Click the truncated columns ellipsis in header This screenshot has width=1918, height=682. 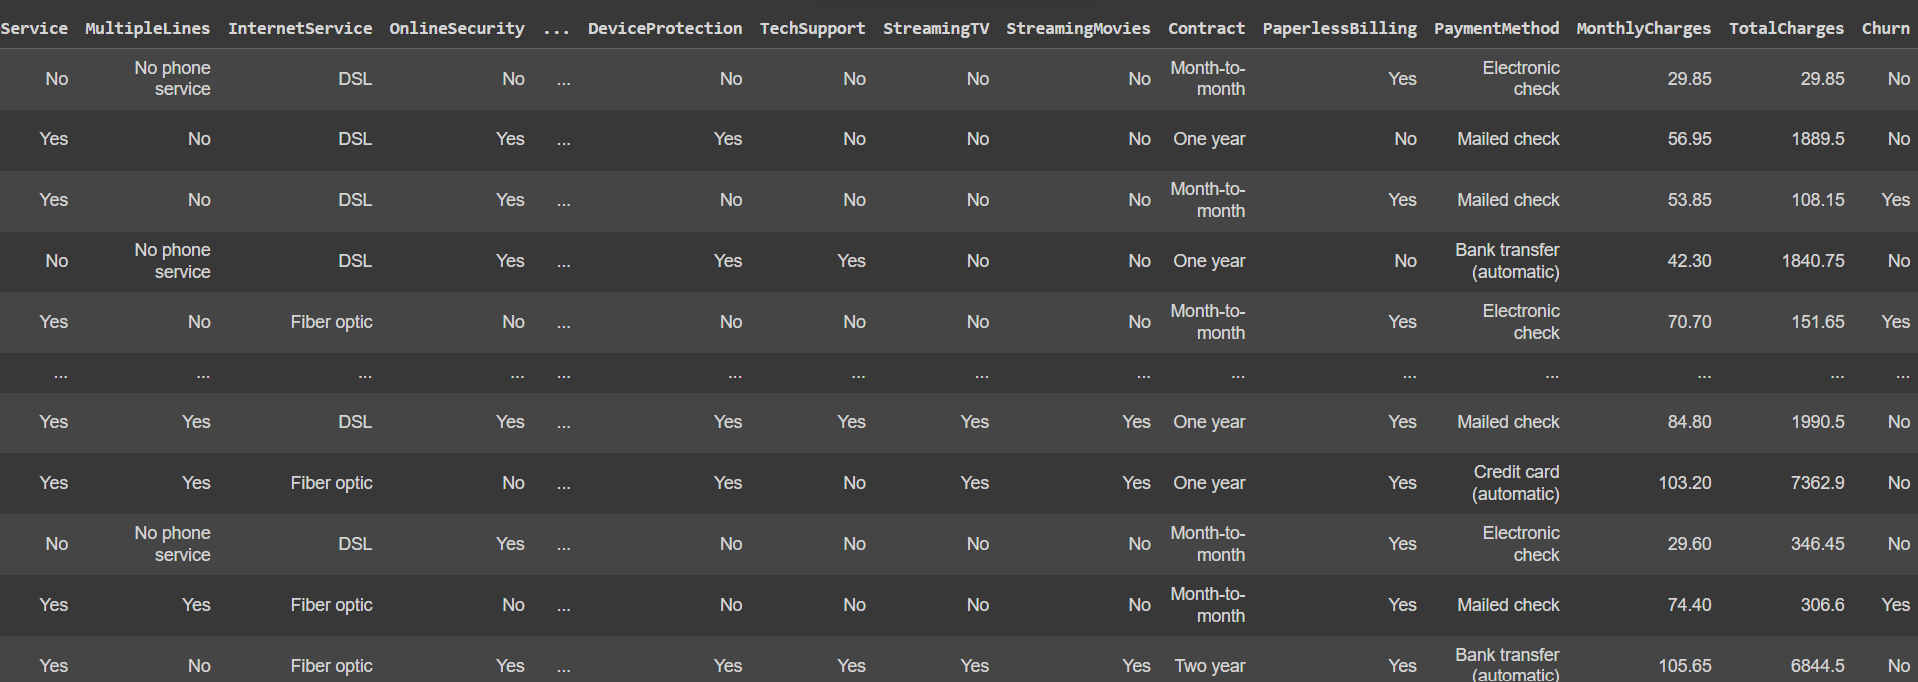point(556,28)
